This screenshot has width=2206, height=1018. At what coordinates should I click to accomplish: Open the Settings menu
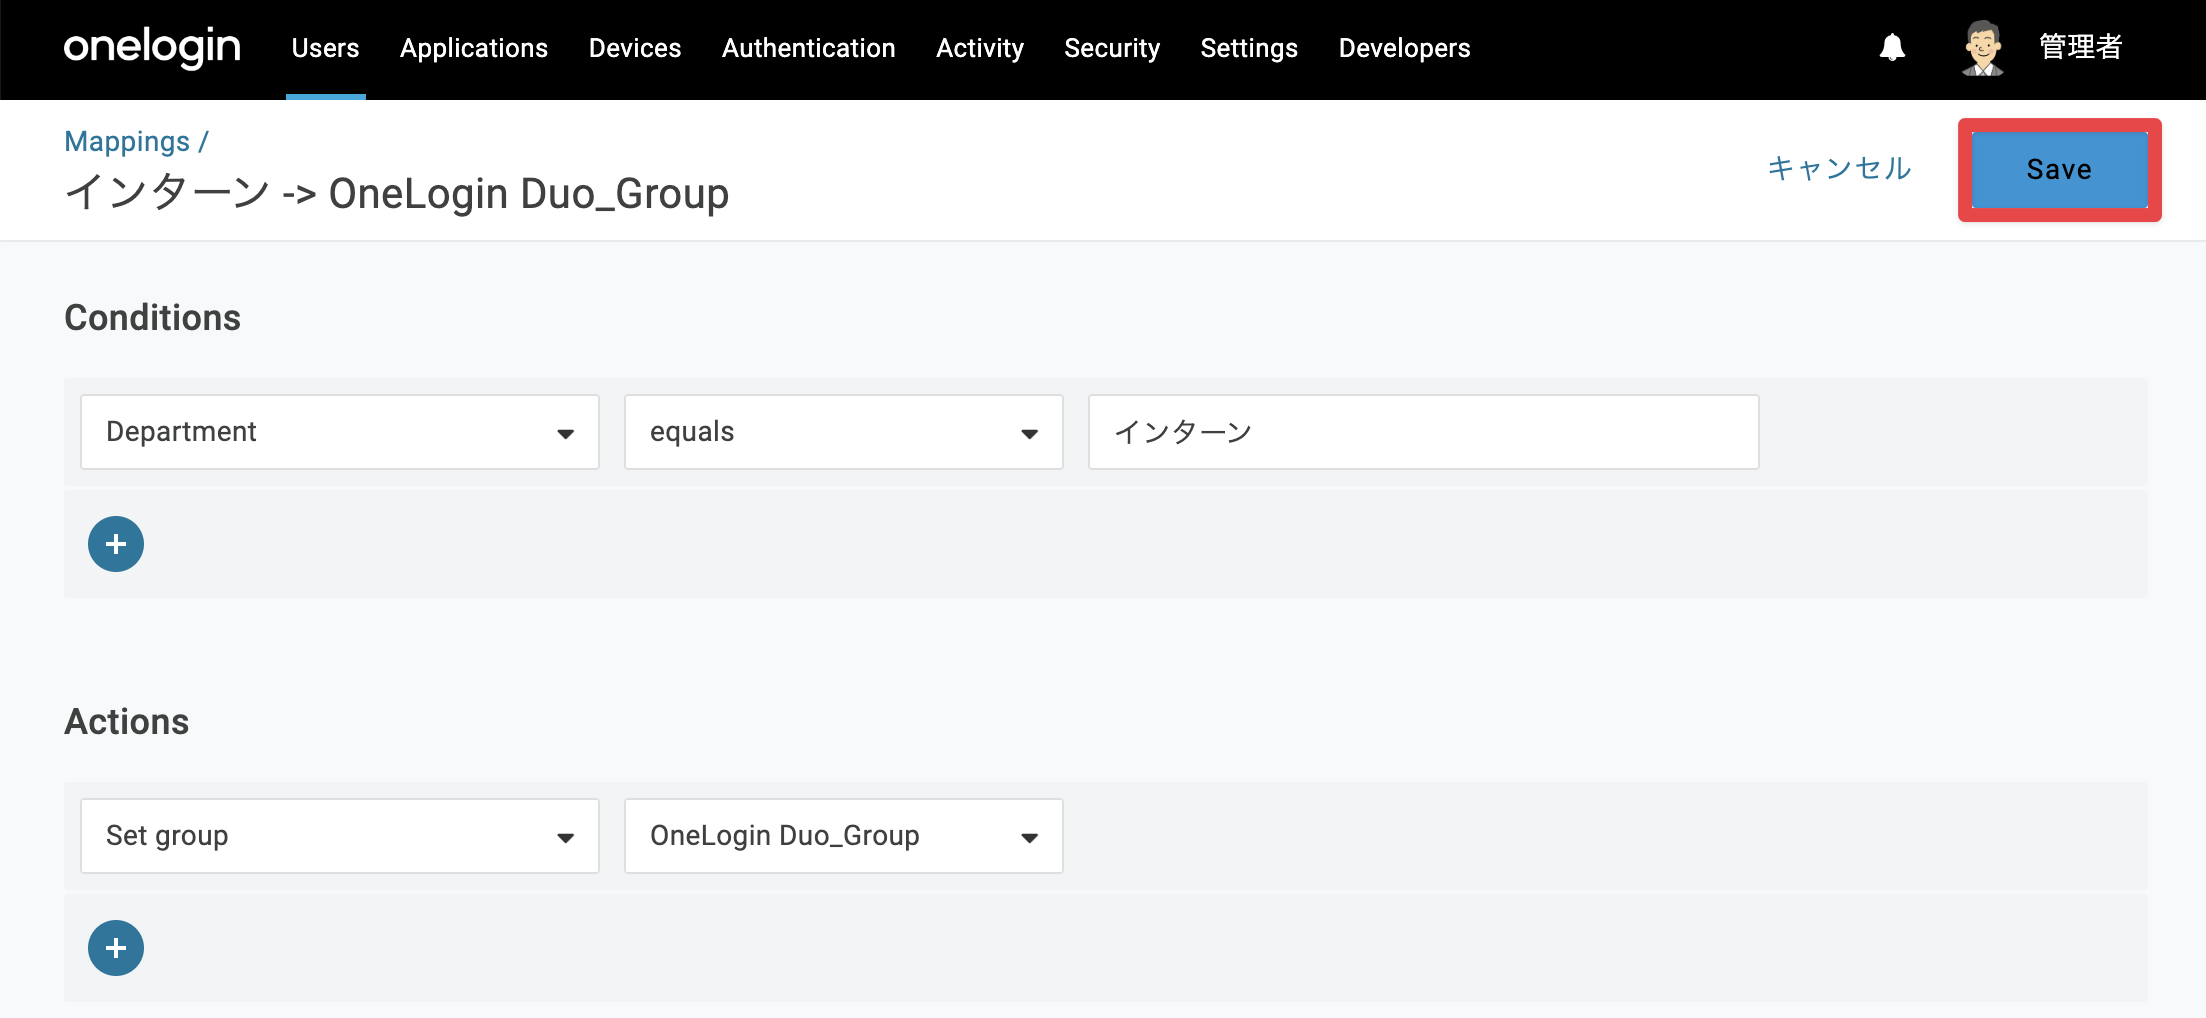coord(1249,48)
